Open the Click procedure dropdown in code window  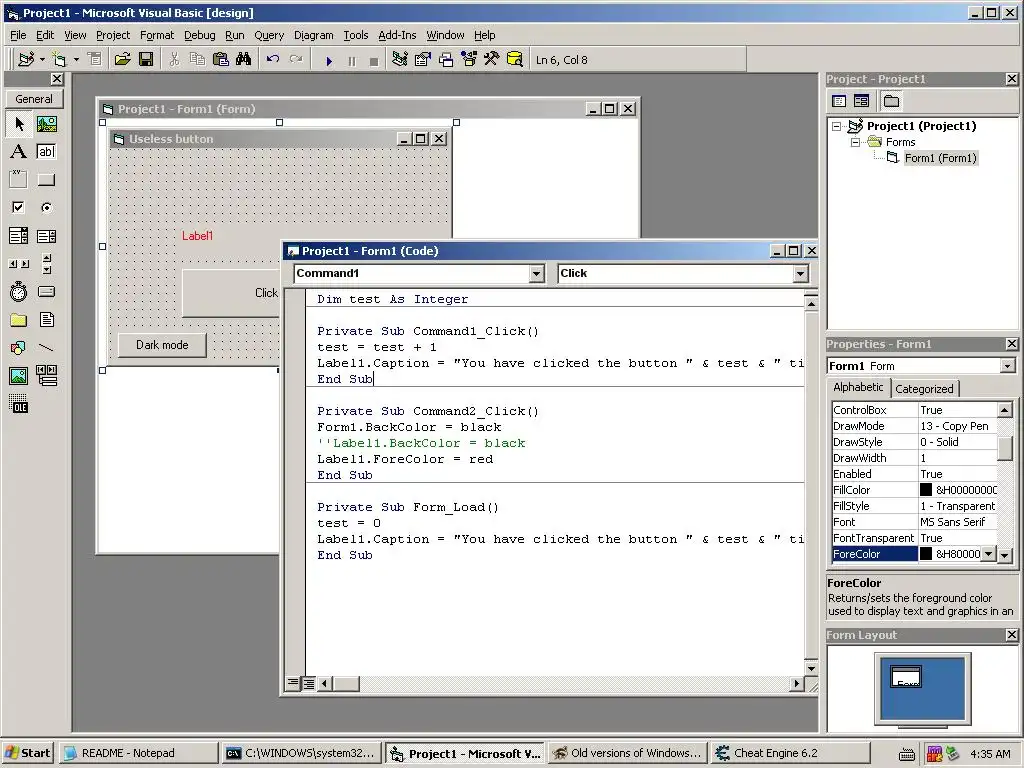[x=801, y=274]
